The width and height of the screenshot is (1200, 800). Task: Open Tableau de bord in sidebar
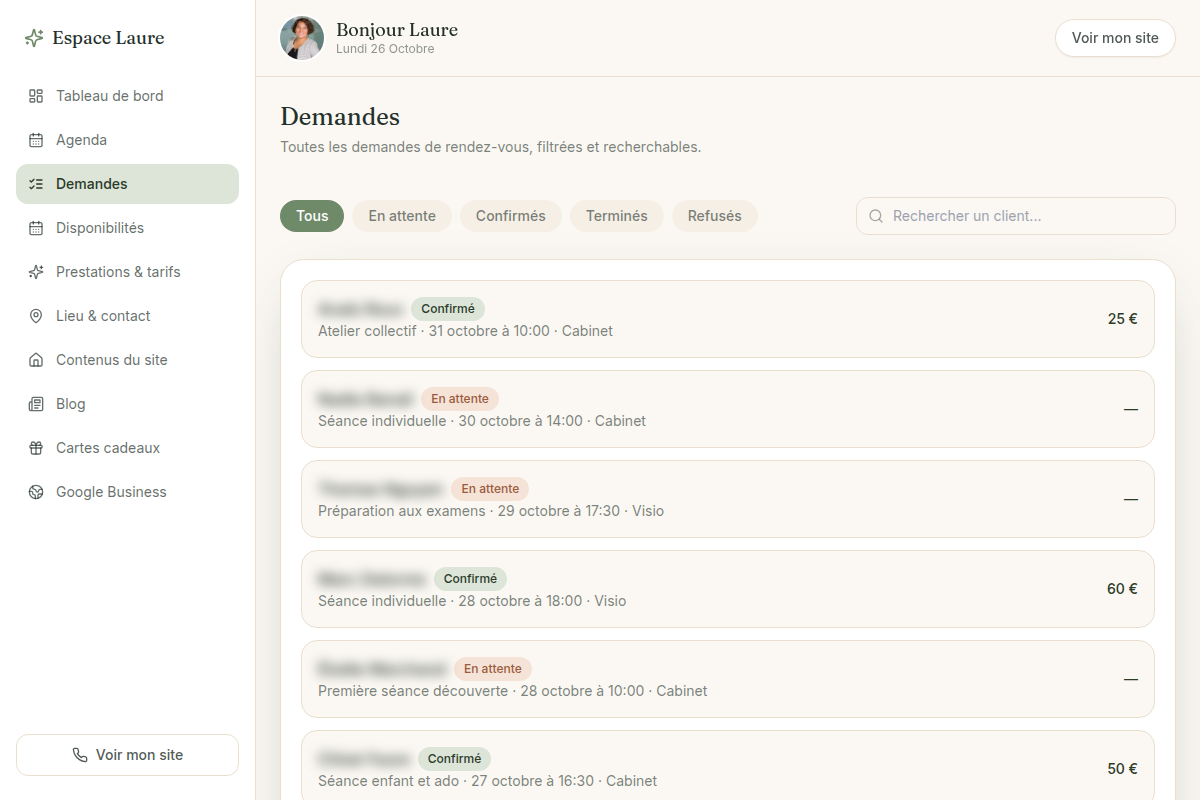(127, 96)
